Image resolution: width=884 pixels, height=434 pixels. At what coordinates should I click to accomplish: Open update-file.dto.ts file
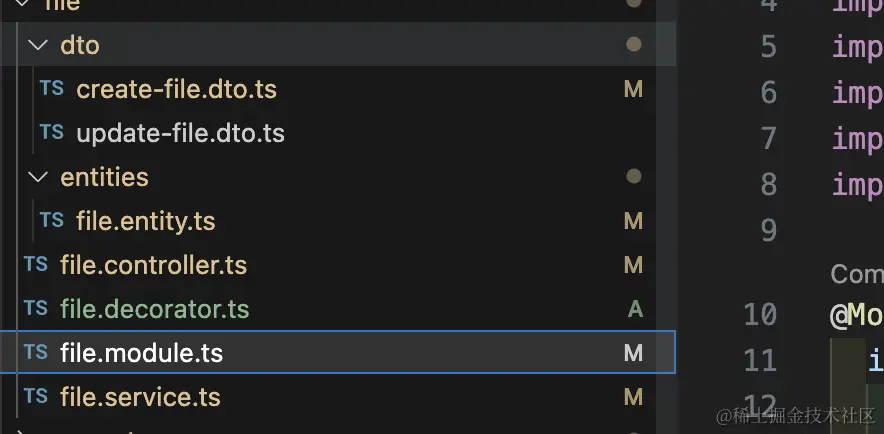[x=180, y=133]
